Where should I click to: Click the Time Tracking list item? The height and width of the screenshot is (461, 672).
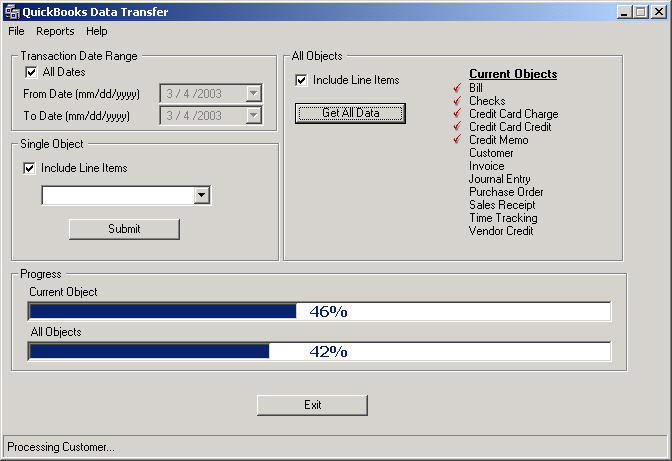point(503,218)
